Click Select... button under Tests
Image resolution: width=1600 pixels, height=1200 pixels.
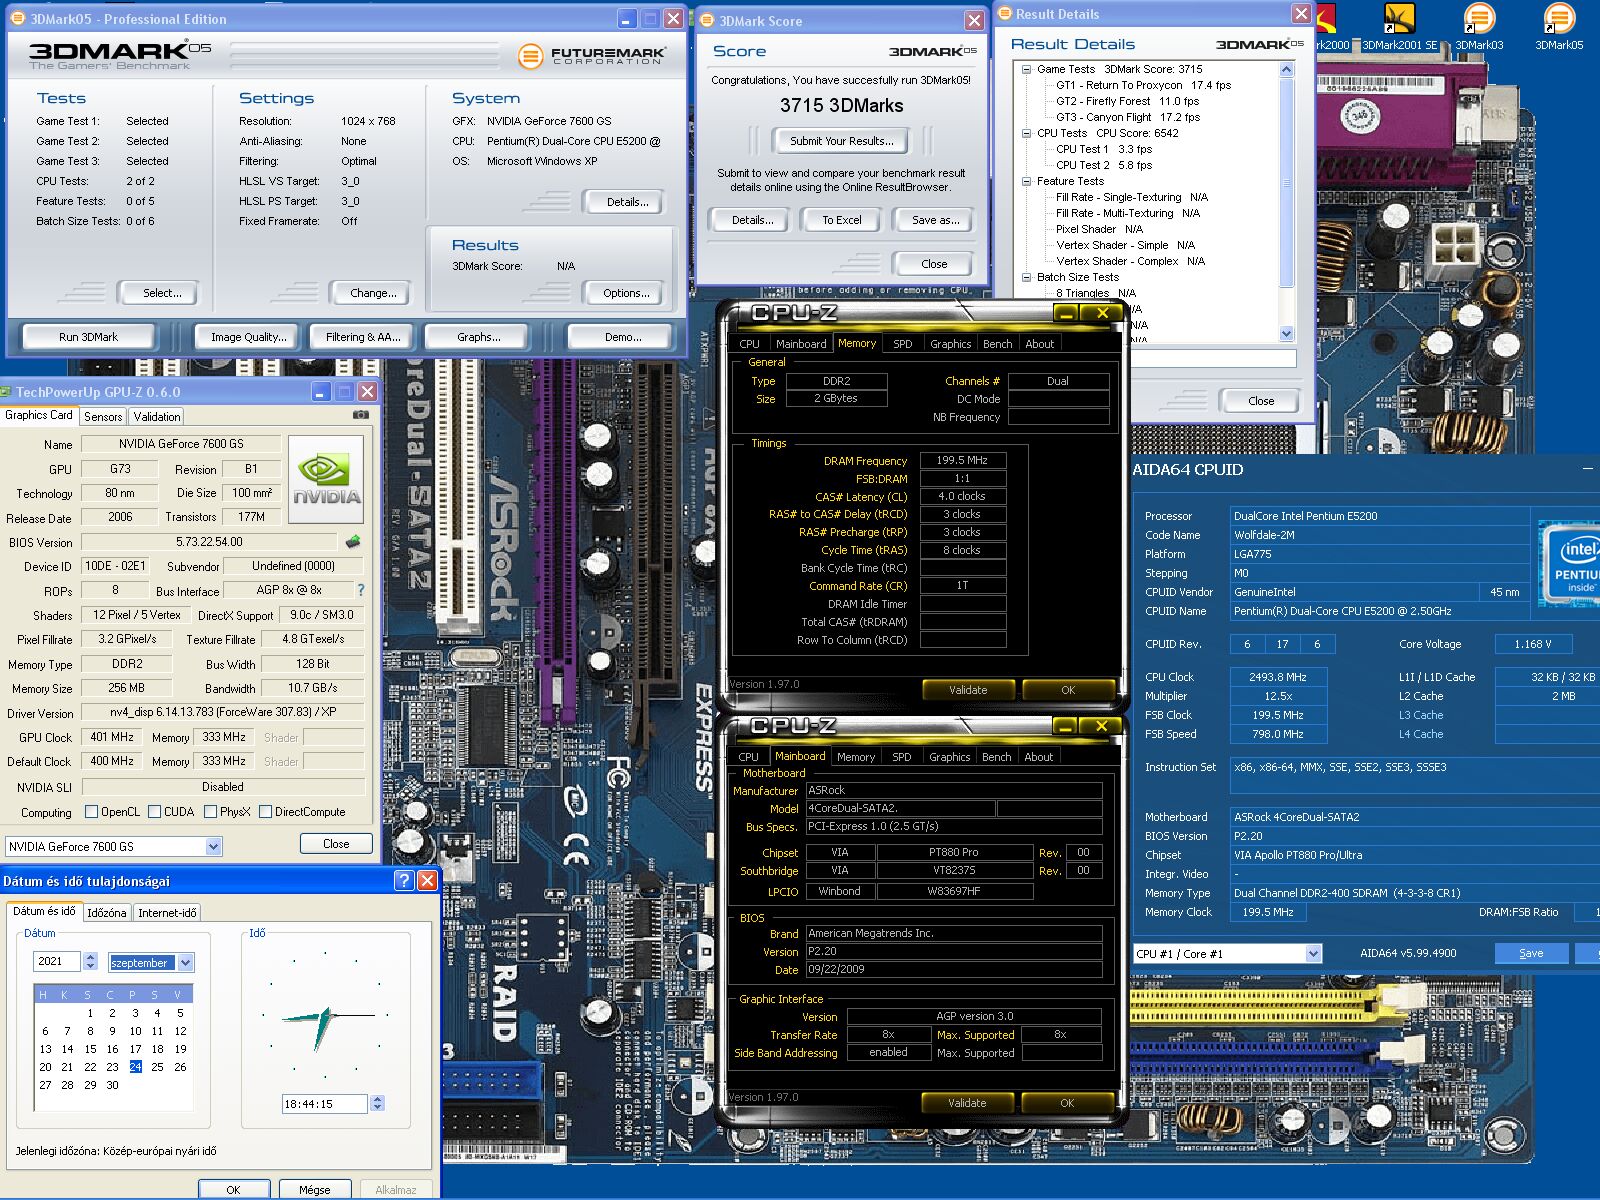point(162,293)
